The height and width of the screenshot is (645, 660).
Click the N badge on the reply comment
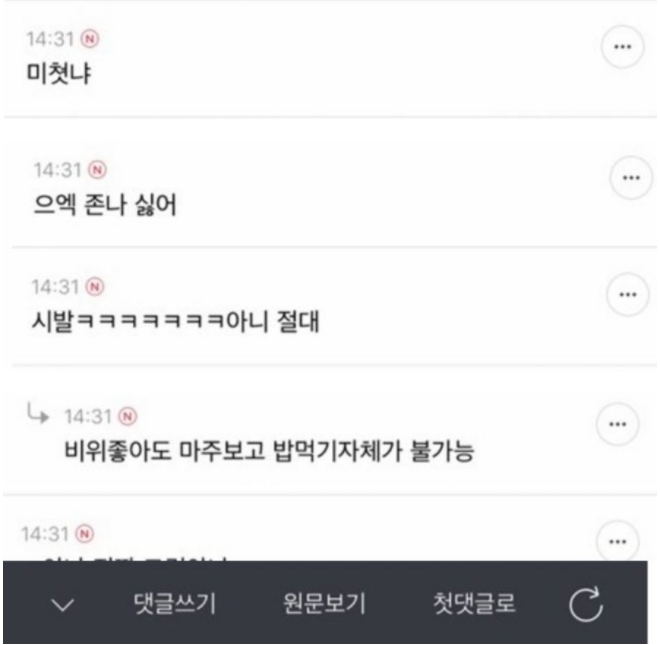click(128, 416)
